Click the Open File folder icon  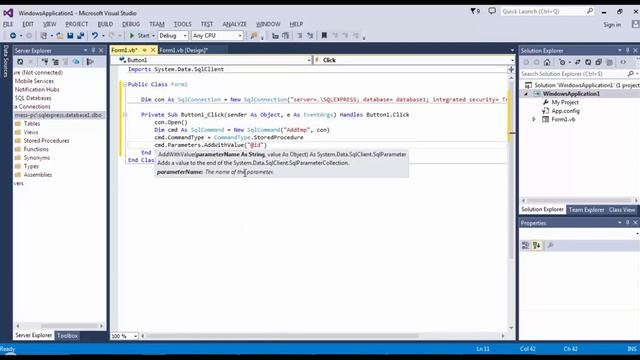pyautogui.click(x=60, y=36)
